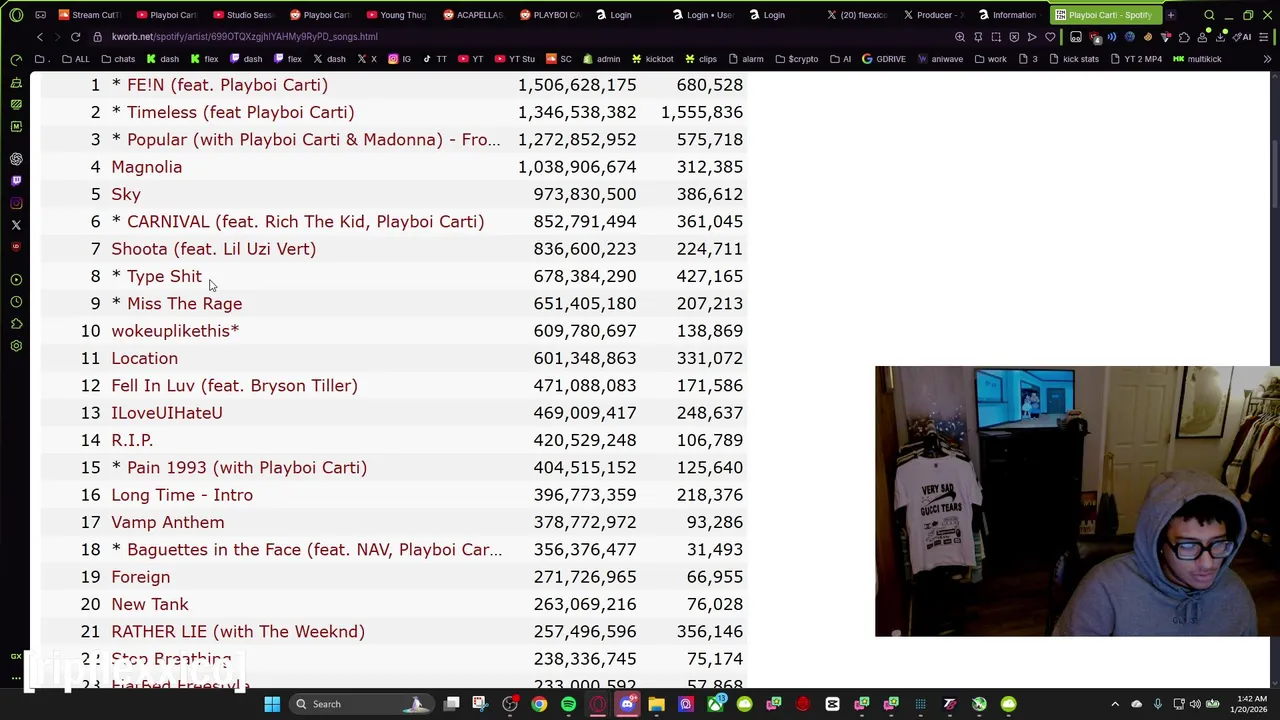Image resolution: width=1280 pixels, height=720 pixels.
Task: Launch Spotify from the taskbar
Action: 568,704
